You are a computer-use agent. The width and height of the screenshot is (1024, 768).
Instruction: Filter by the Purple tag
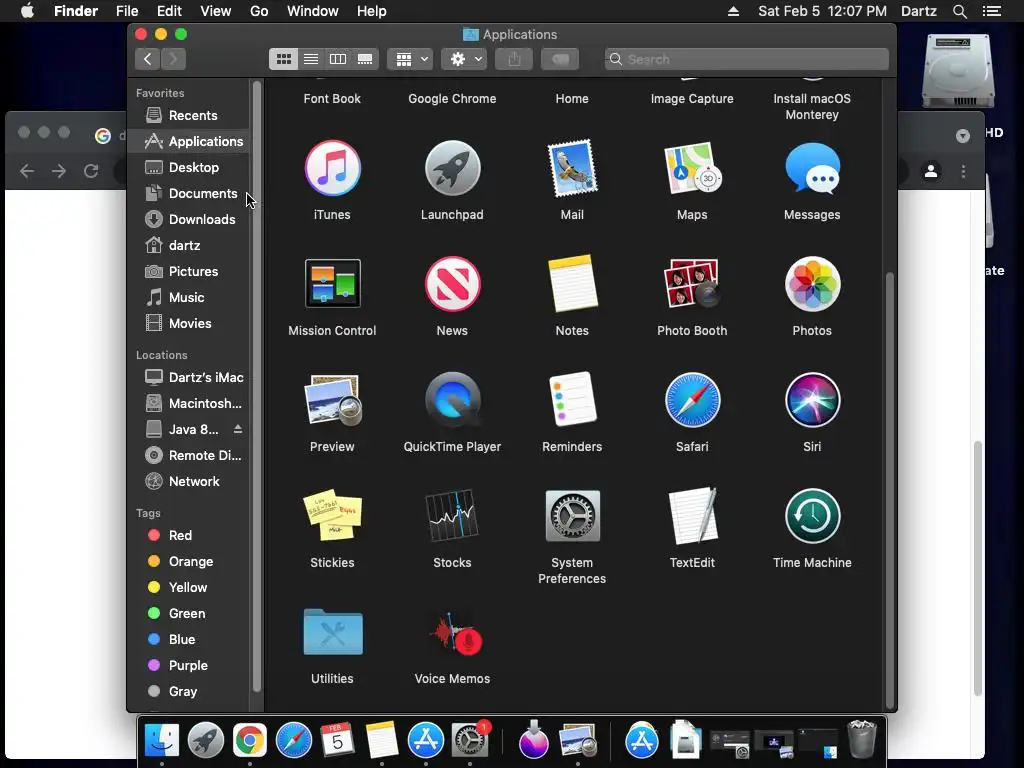[189, 665]
